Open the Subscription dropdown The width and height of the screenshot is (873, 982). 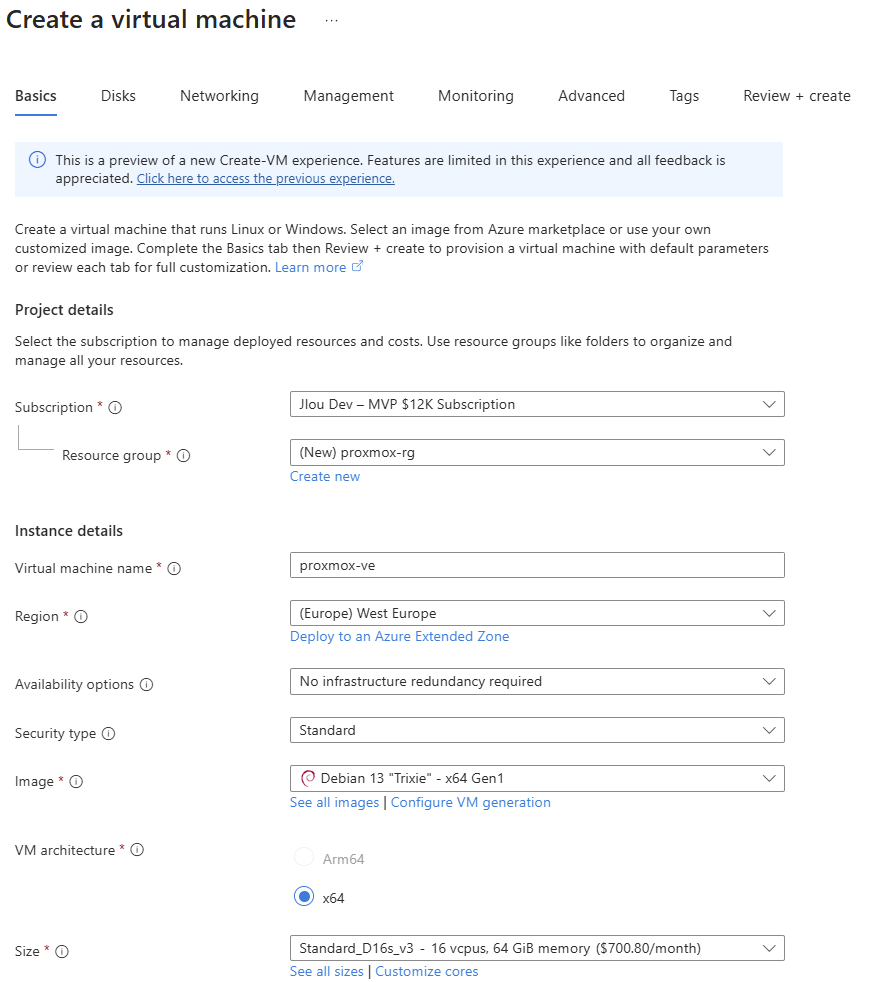click(537, 405)
